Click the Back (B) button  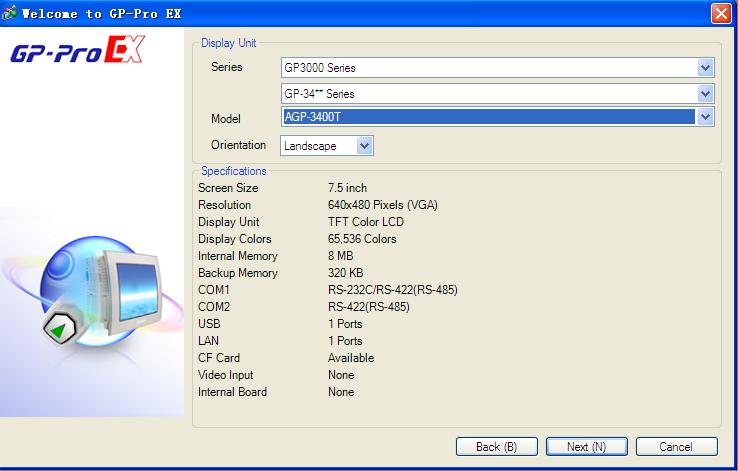[x=496, y=446]
